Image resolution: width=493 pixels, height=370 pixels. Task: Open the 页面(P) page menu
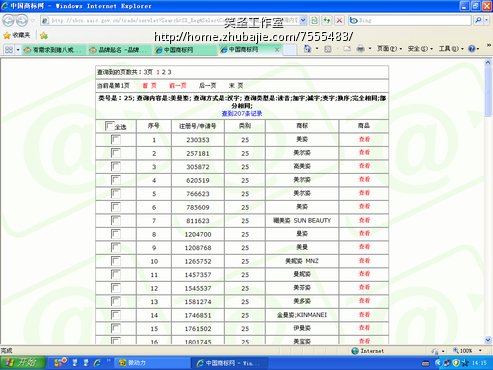389,49
